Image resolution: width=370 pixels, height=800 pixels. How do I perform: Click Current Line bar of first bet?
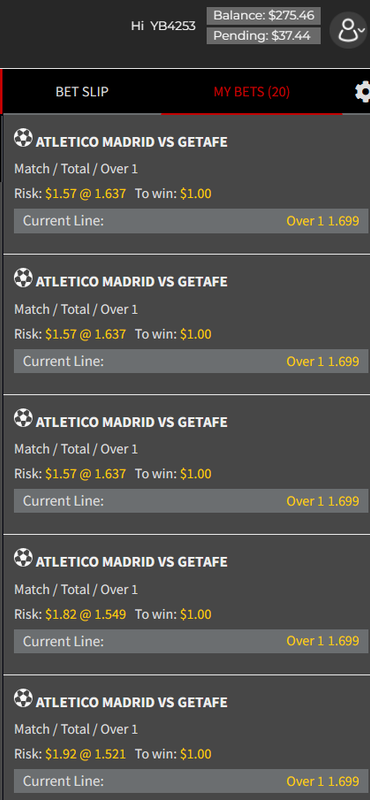pos(191,221)
